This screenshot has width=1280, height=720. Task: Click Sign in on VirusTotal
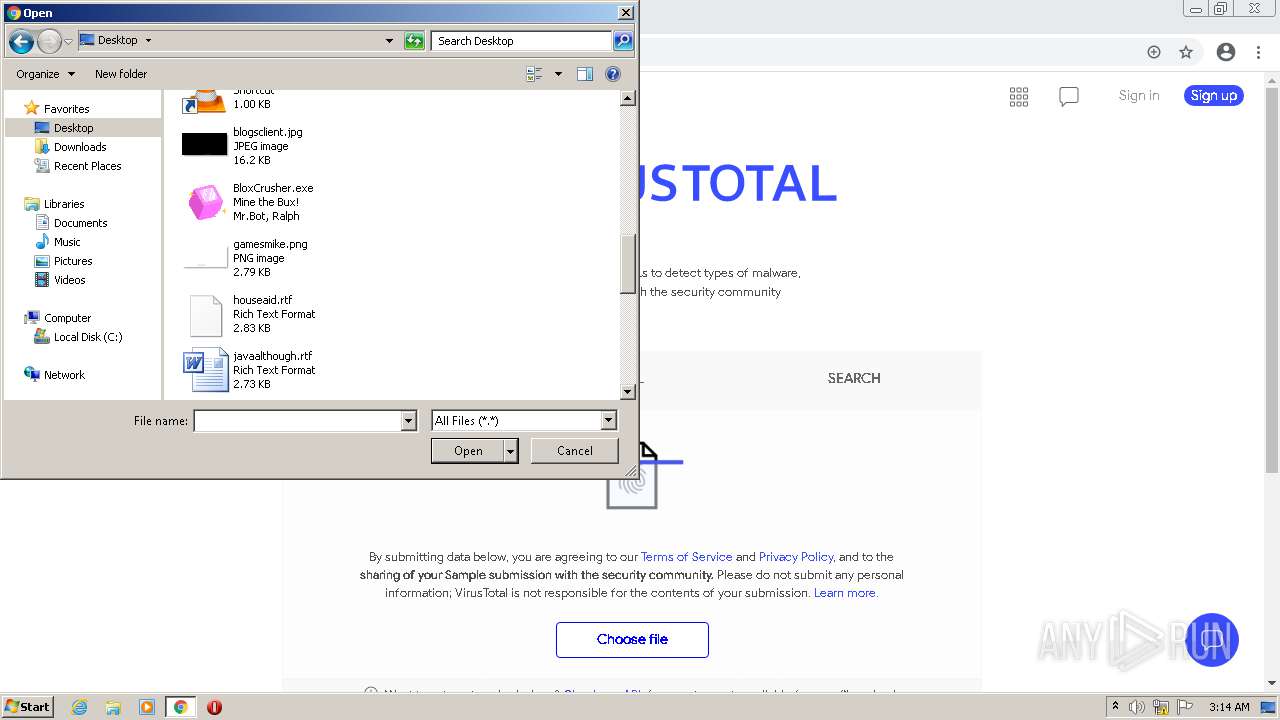click(1139, 96)
